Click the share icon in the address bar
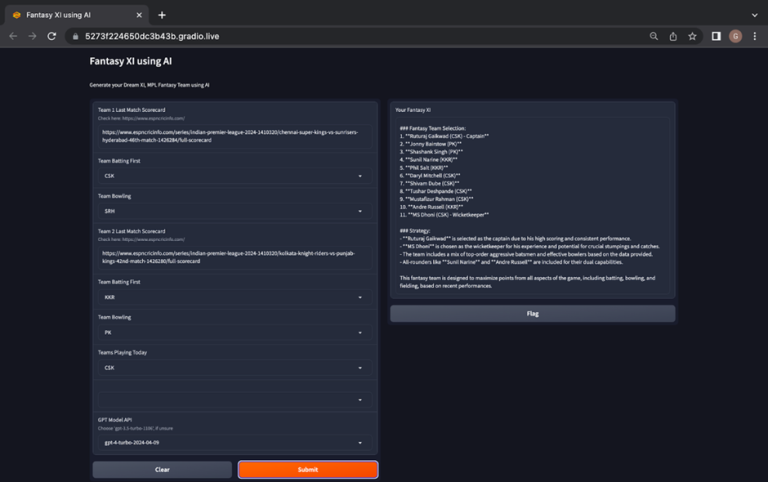768x482 pixels. 673,36
